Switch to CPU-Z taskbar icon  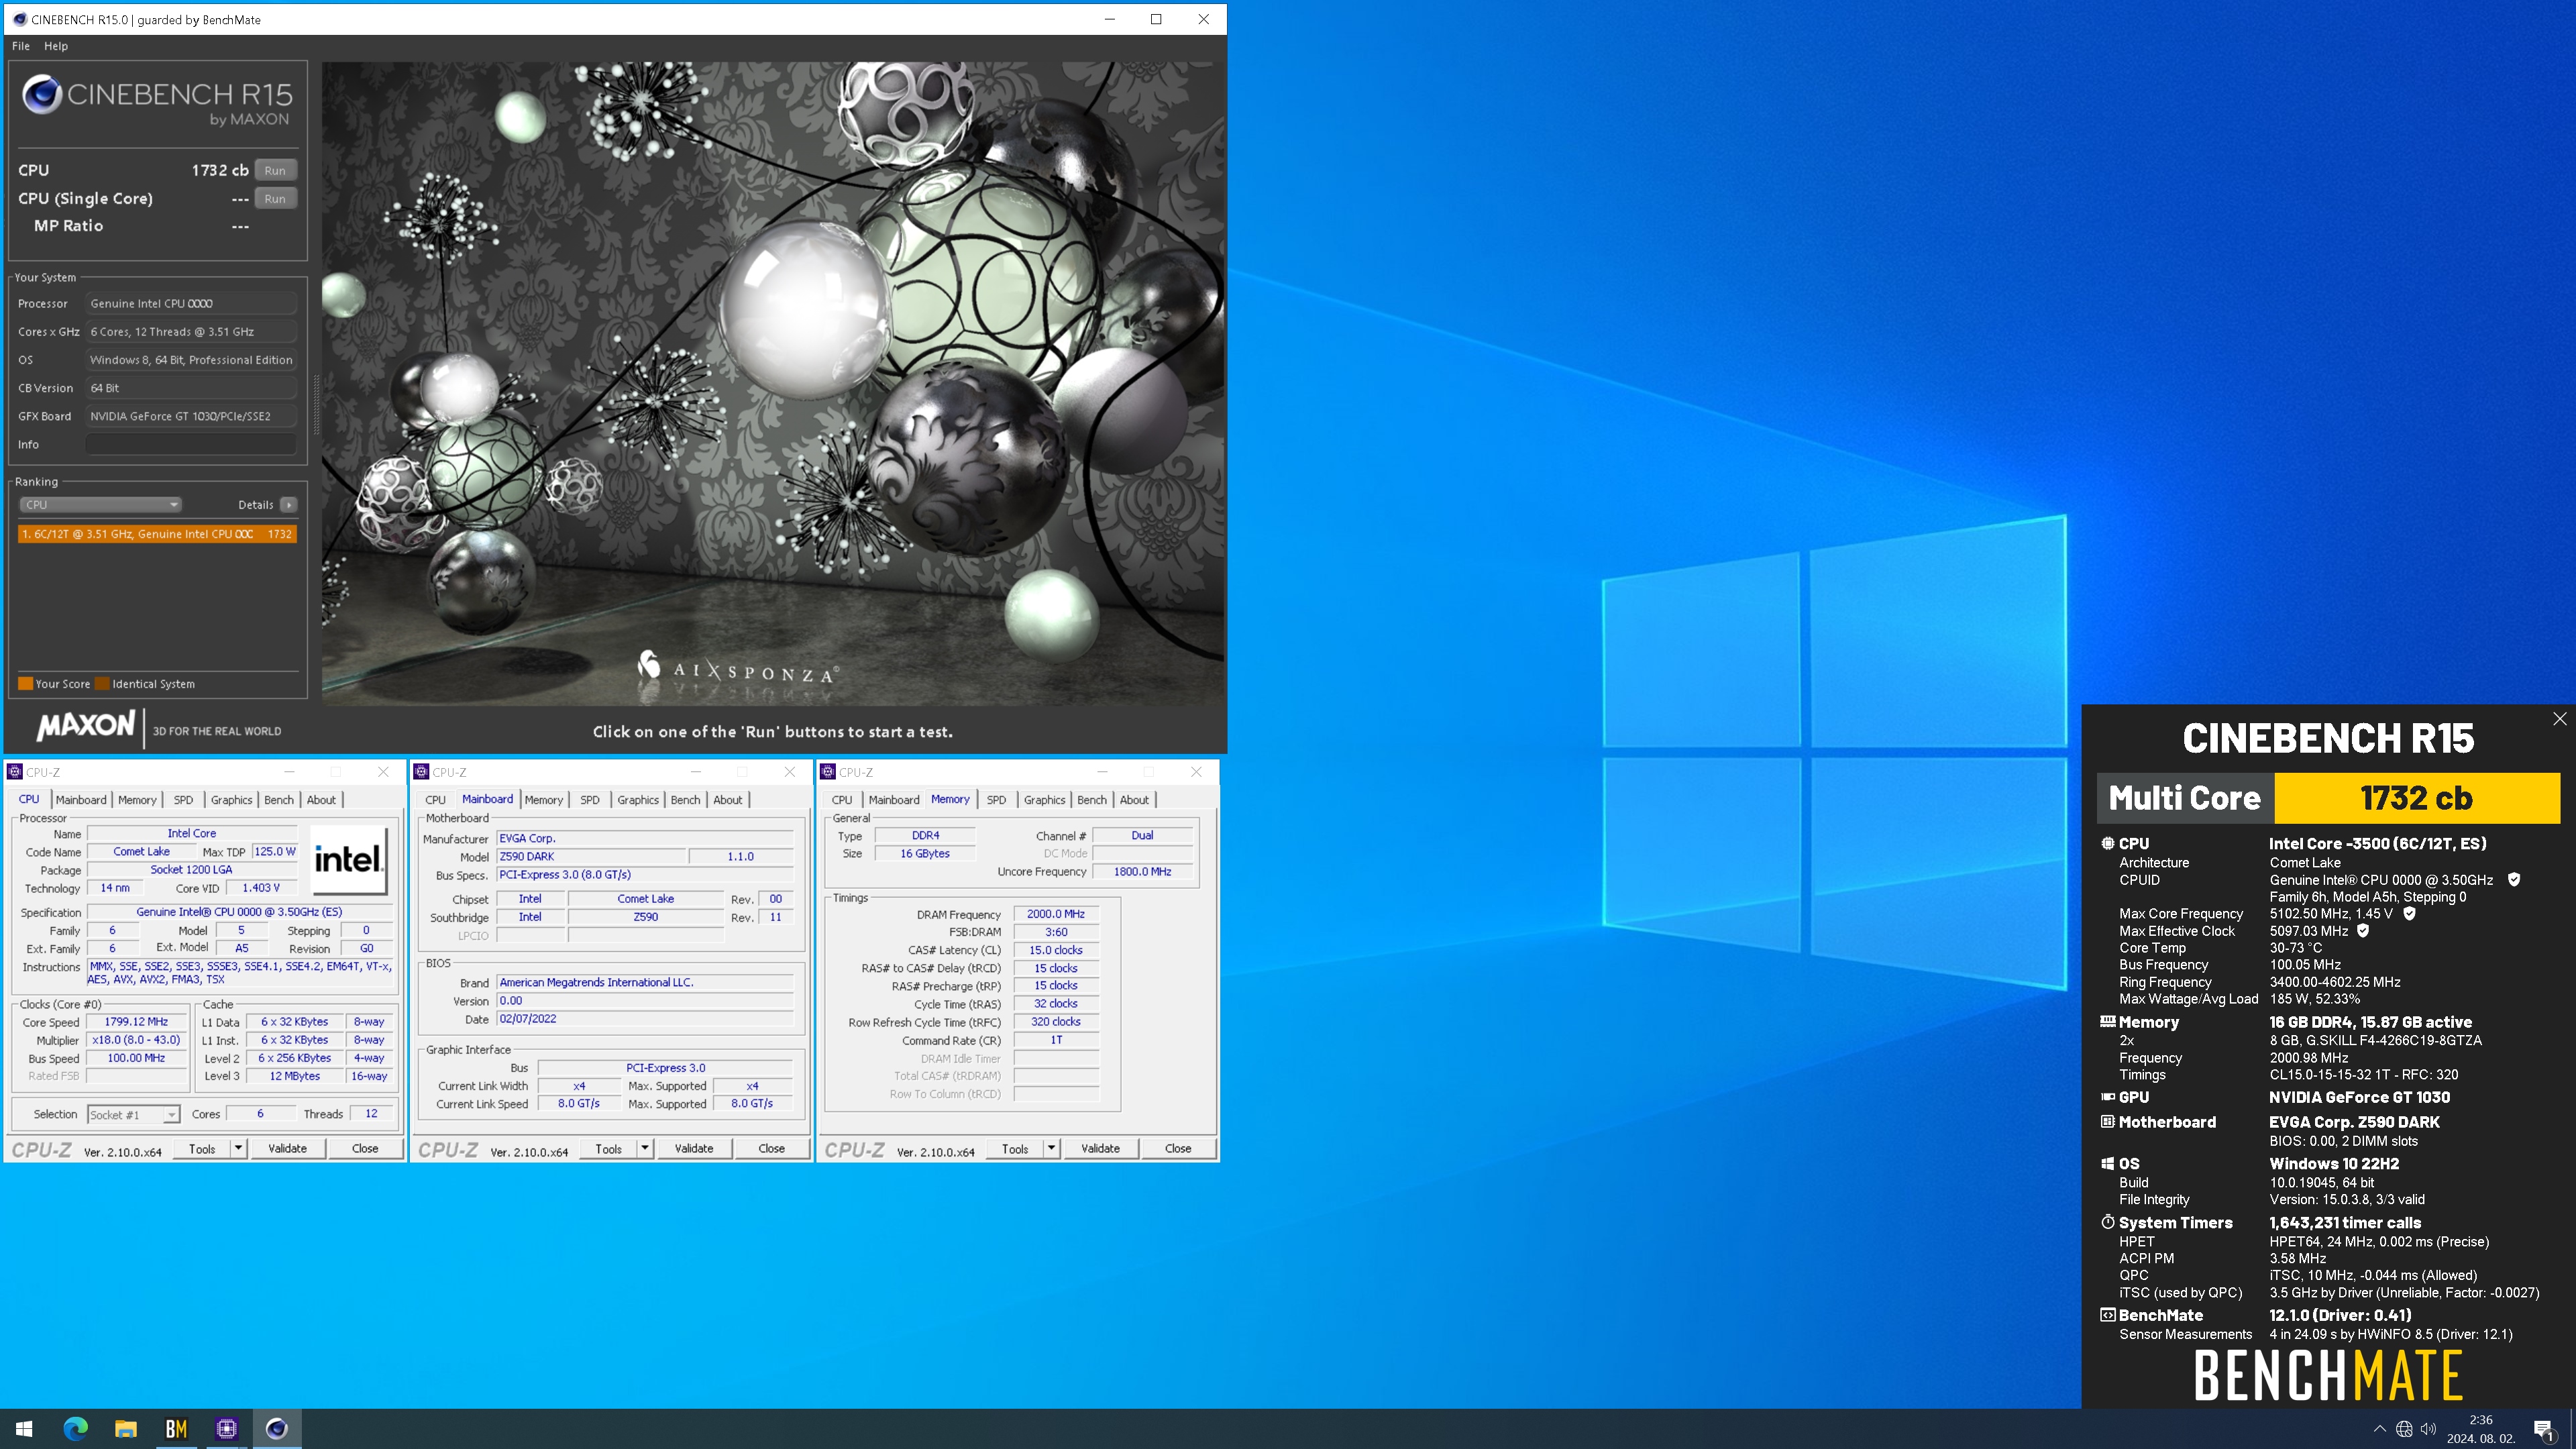coord(227,1428)
